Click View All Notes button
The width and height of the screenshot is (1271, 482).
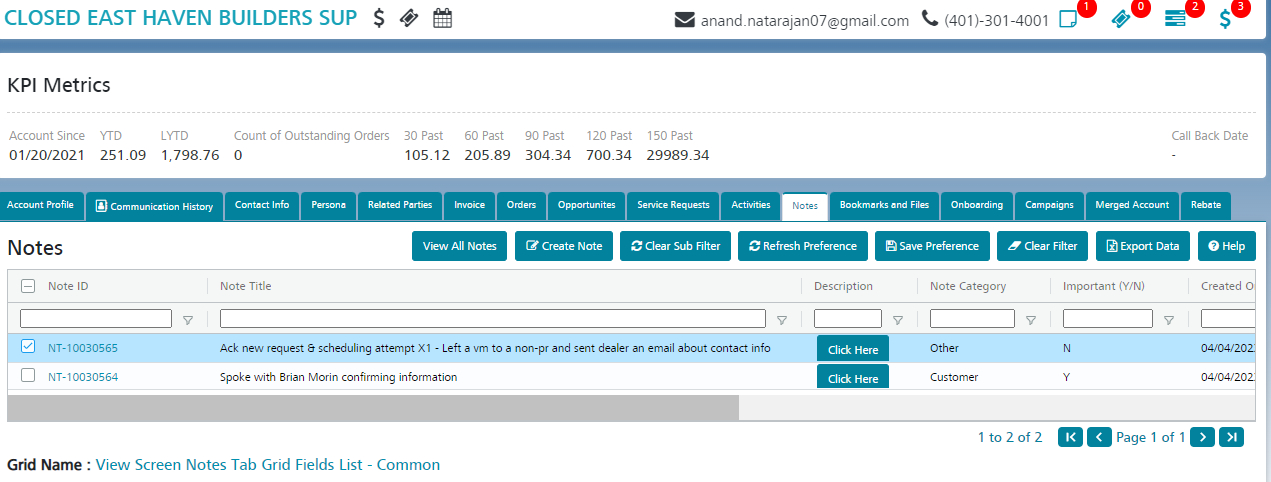pos(460,246)
